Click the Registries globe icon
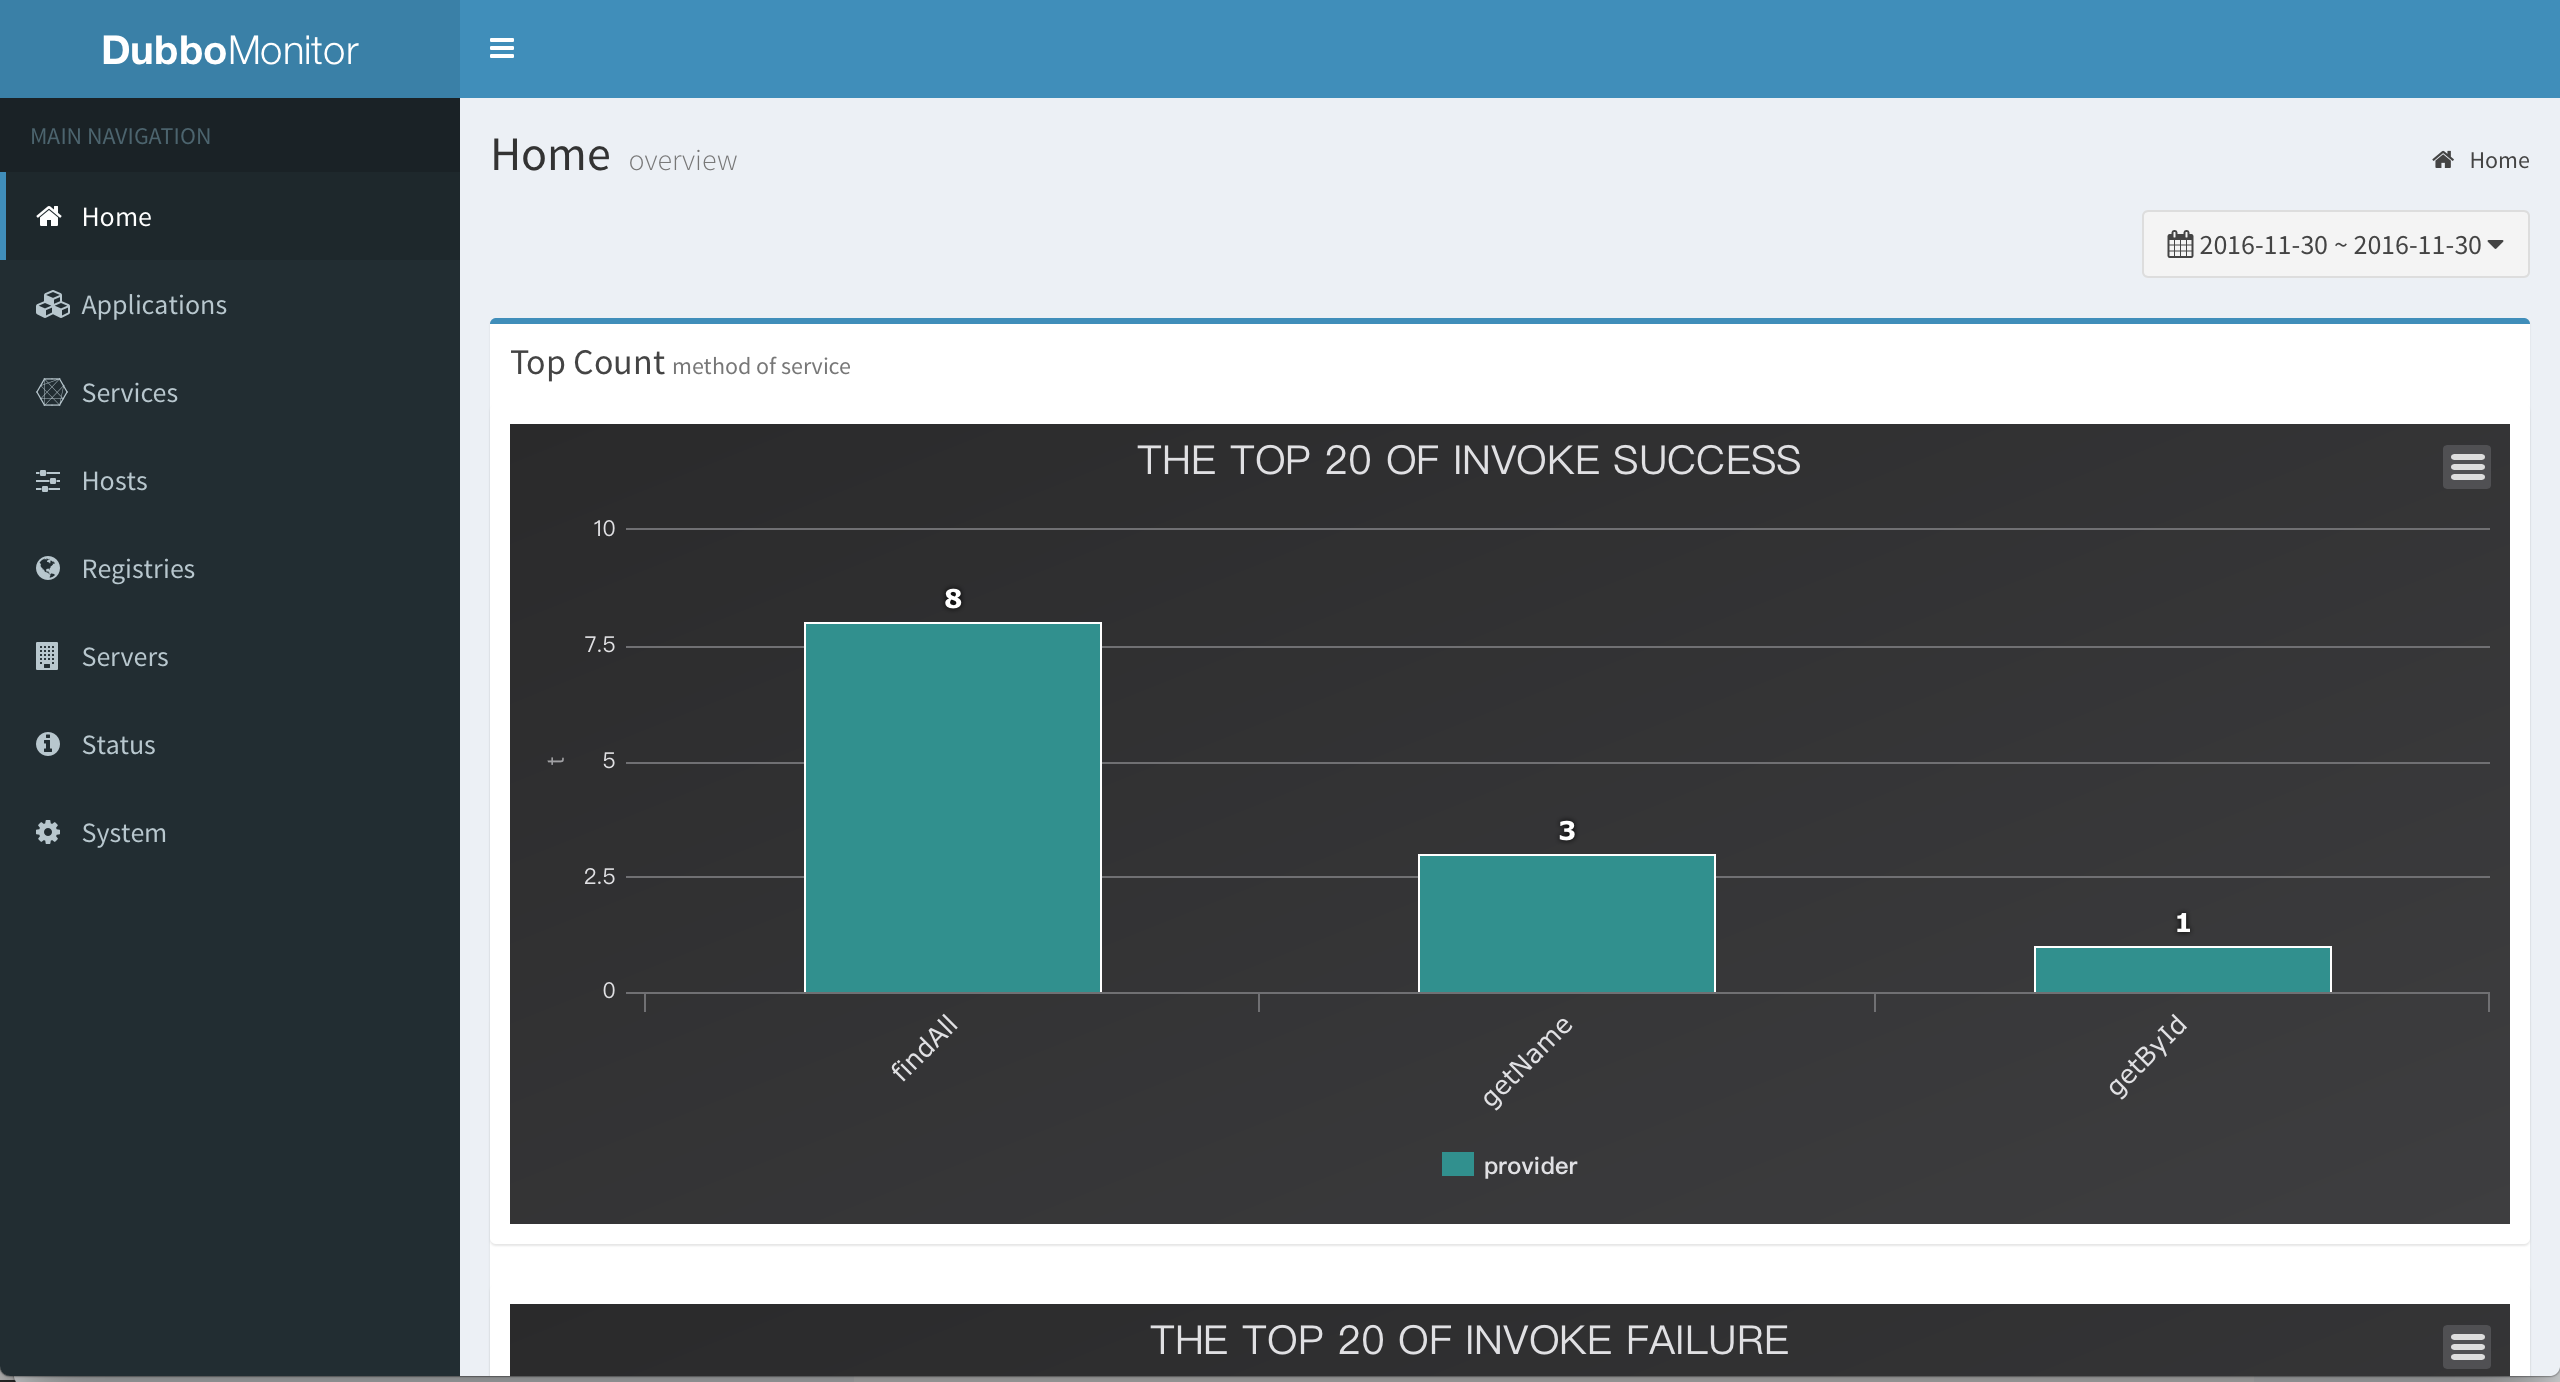This screenshot has height=1382, width=2560. point(48,568)
